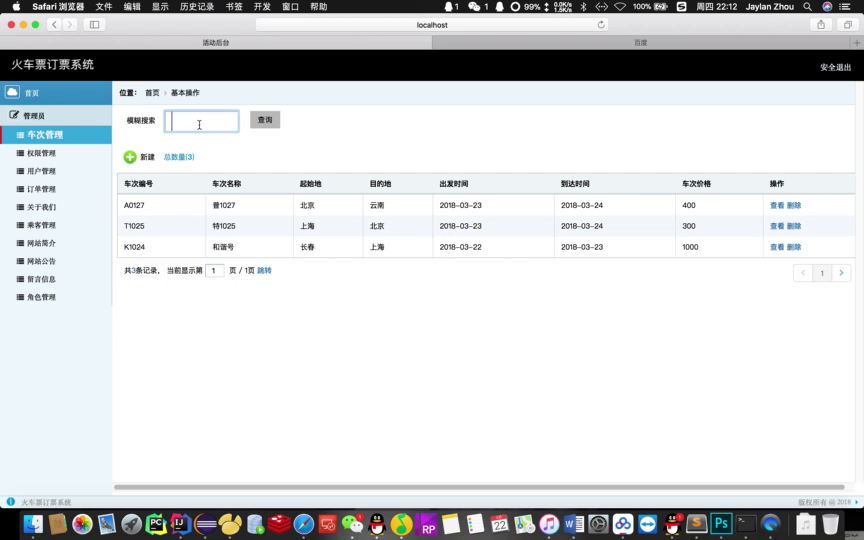864x540 pixels.
Task: Open WeChat from the dock
Action: pyautogui.click(x=353, y=524)
